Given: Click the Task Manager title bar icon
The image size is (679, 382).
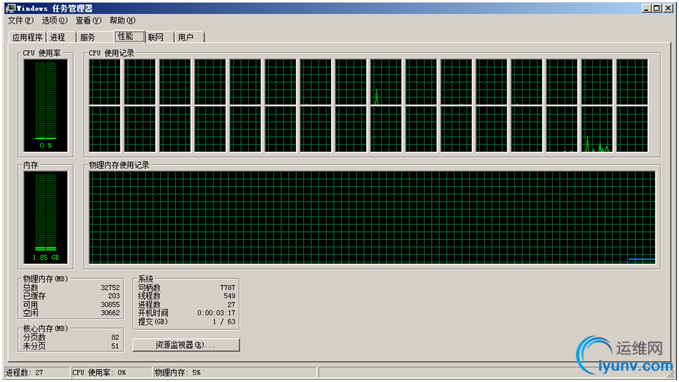Looking at the screenshot, I should 10,8.
